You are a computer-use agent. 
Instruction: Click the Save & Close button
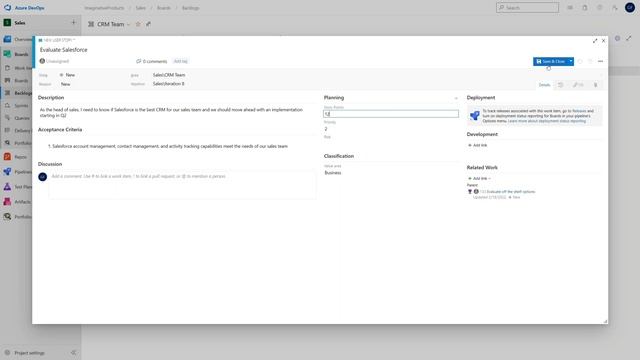click(550, 61)
